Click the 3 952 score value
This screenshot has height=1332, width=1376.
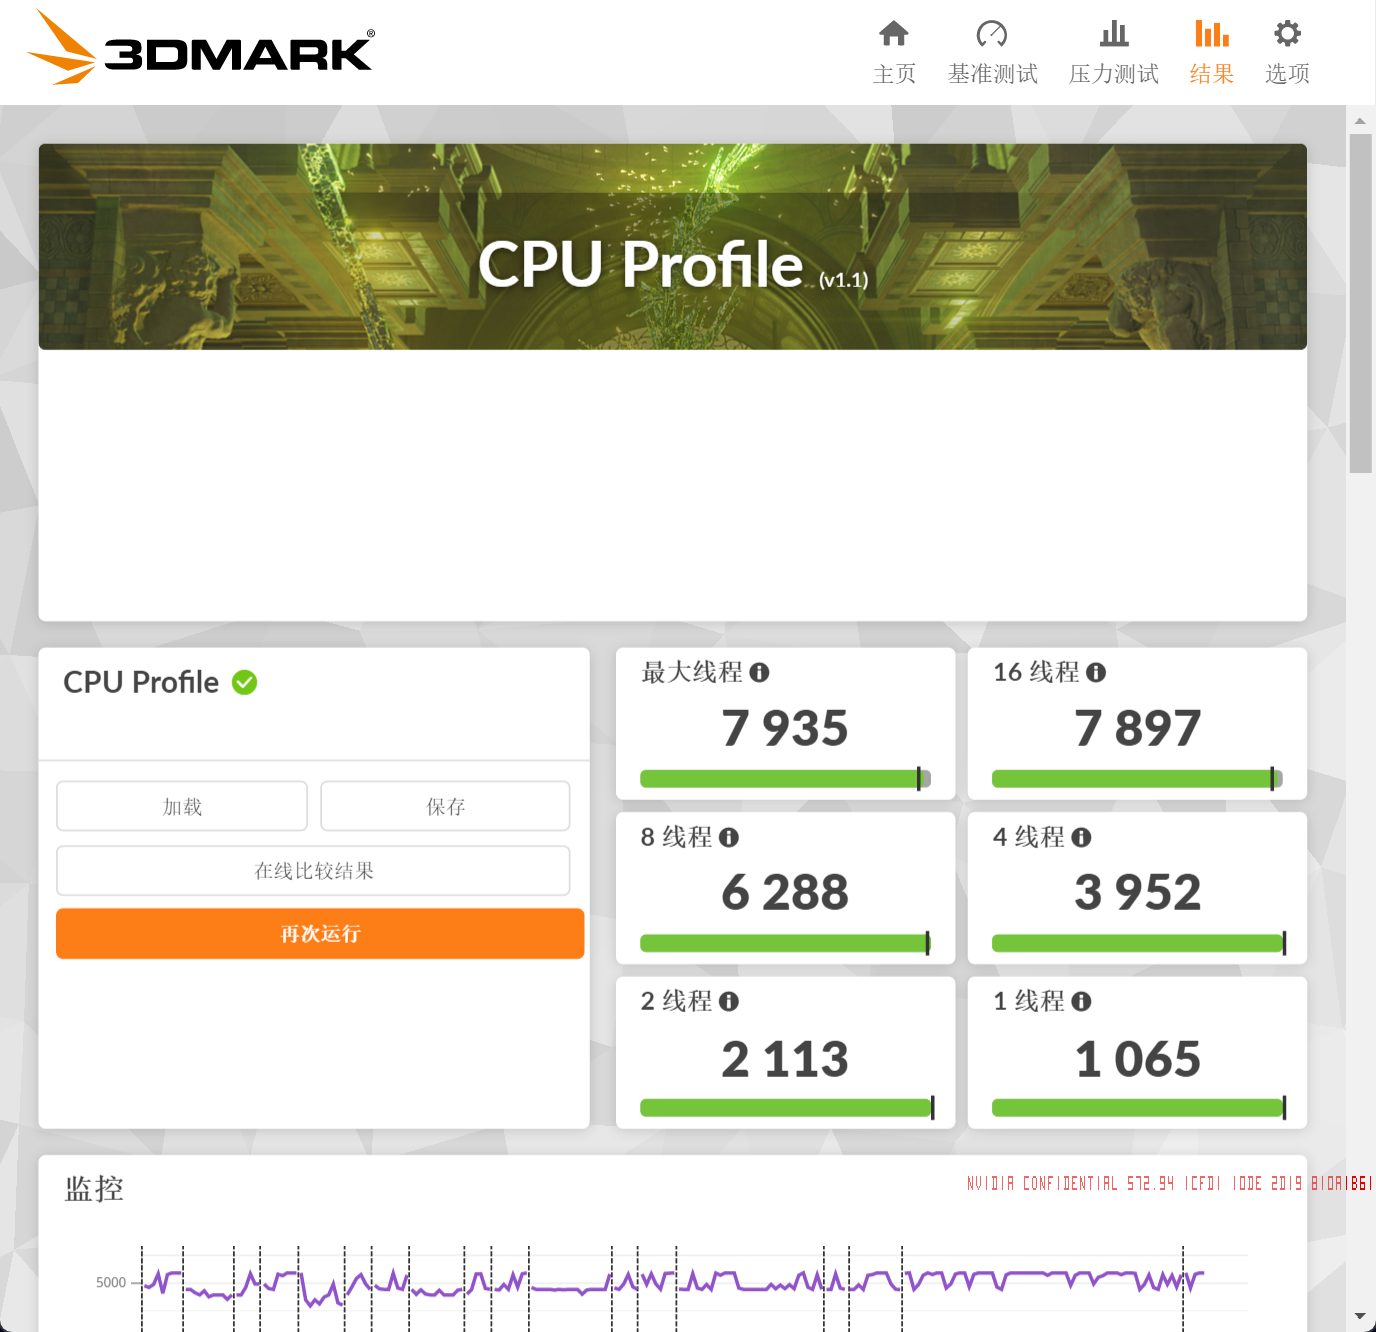click(x=1137, y=892)
